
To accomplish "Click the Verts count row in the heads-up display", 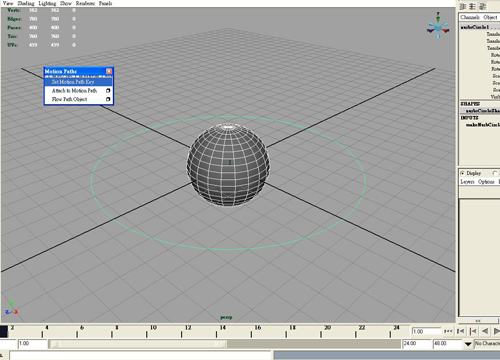I will pos(42,10).
